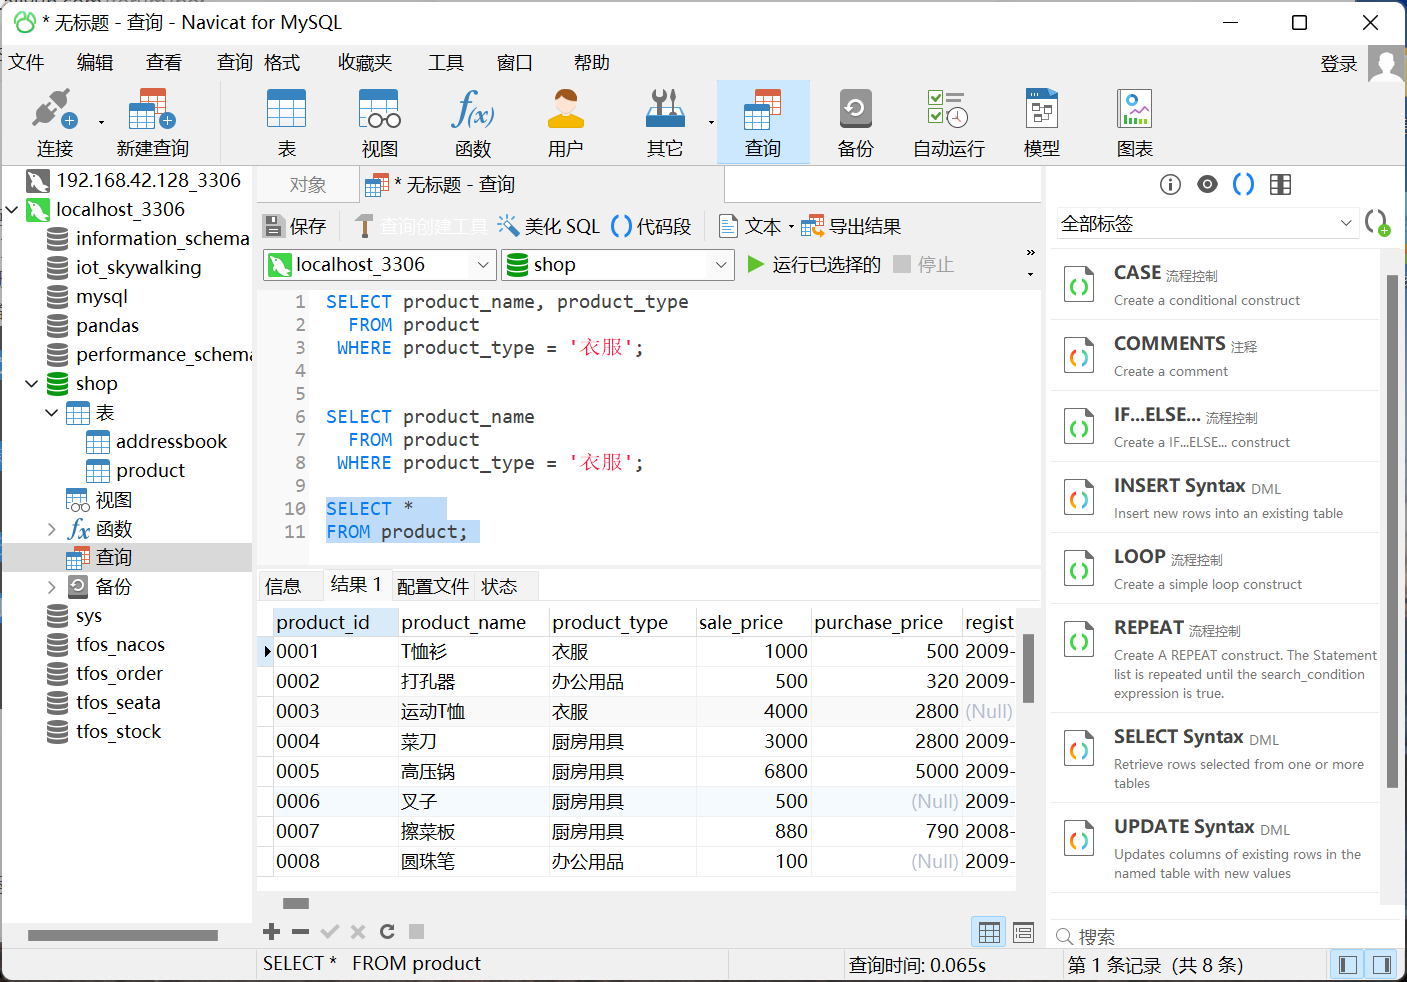Open the 文件 menu
This screenshot has width=1407, height=982.
tap(27, 63)
